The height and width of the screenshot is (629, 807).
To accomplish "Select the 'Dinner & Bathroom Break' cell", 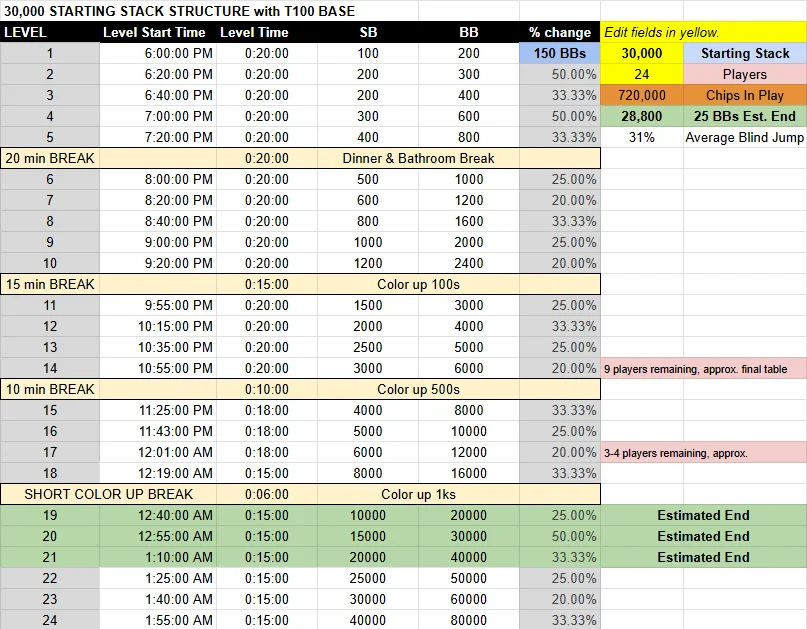I will tap(418, 158).
